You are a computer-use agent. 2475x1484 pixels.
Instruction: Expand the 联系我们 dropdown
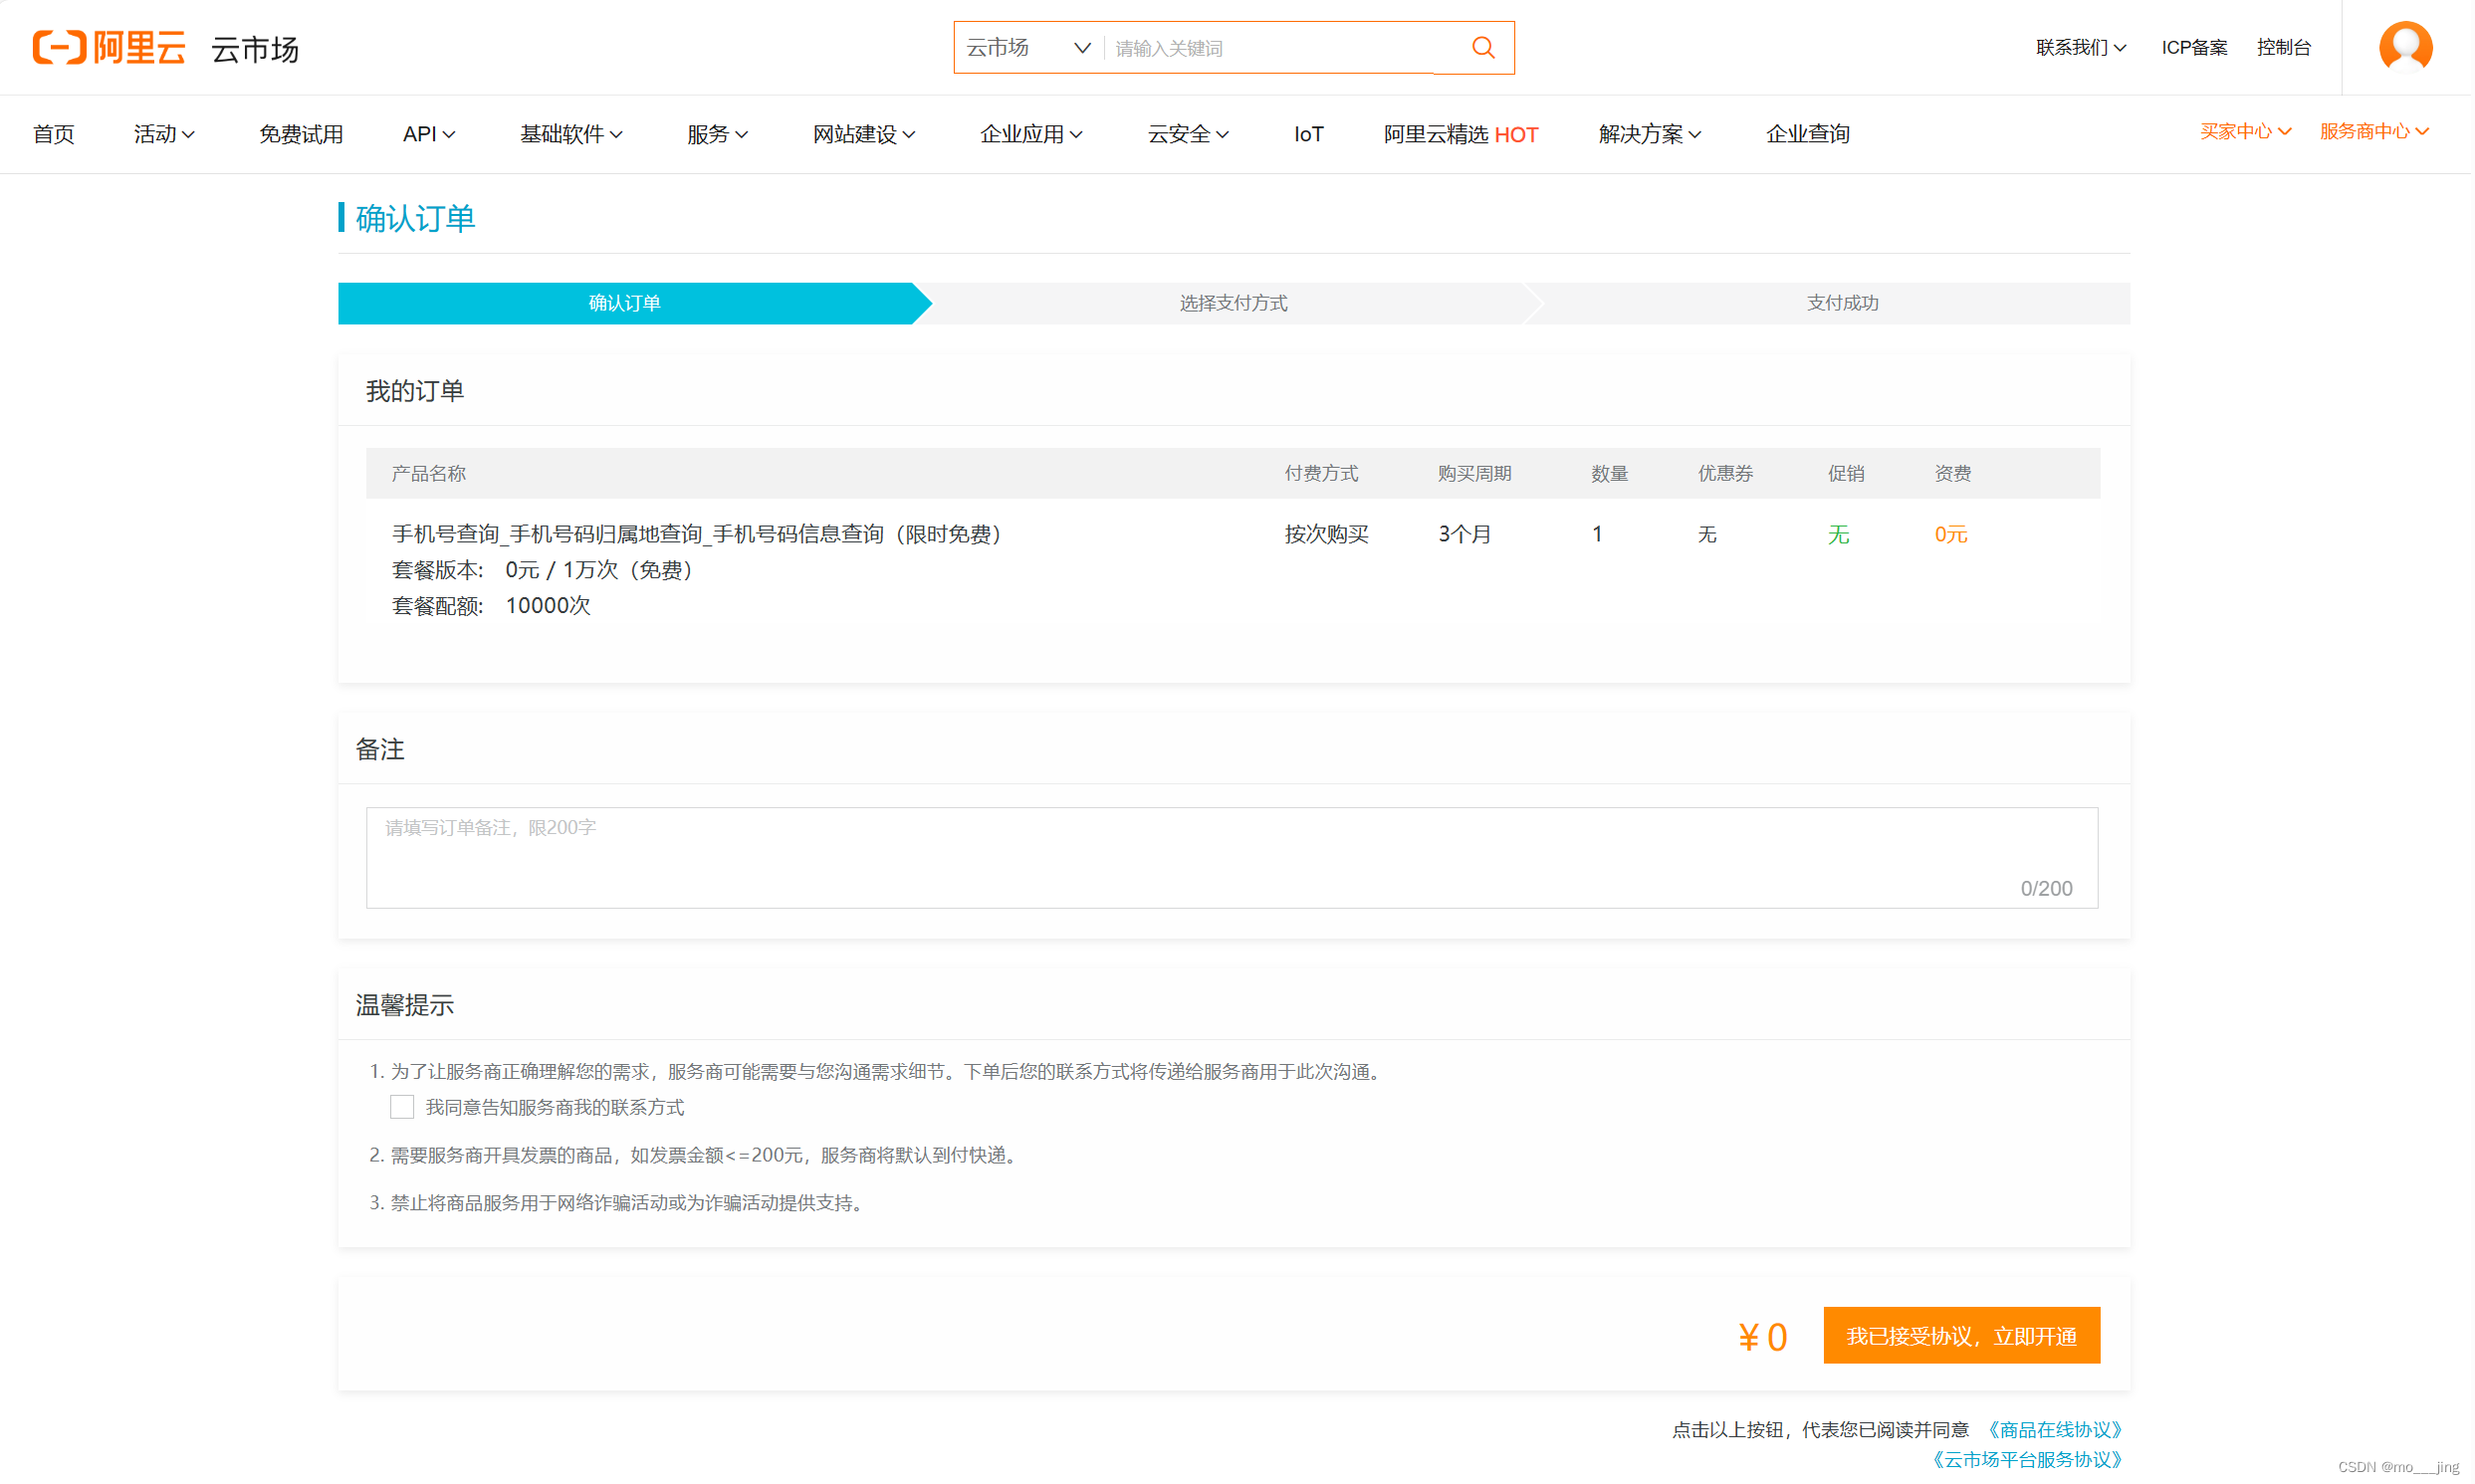[2080, 48]
